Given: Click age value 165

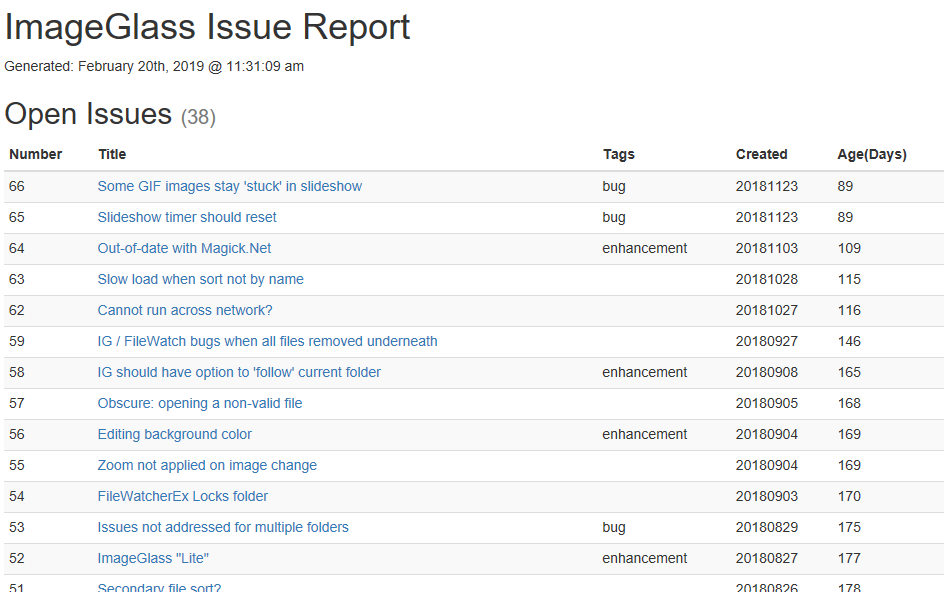Looking at the screenshot, I should click(x=849, y=372).
